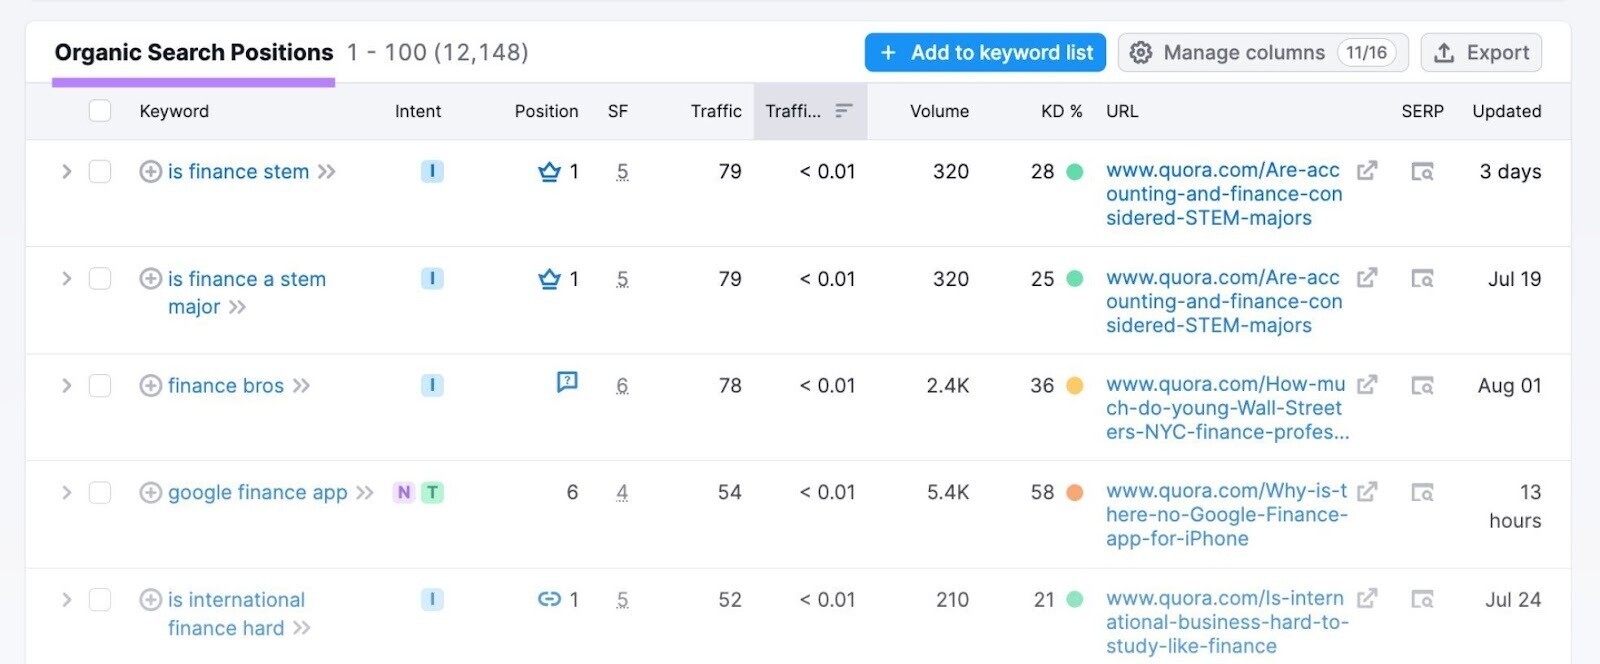Image resolution: width=1600 pixels, height=664 pixels.
Task: Sort by the Position column header
Action: (x=546, y=111)
